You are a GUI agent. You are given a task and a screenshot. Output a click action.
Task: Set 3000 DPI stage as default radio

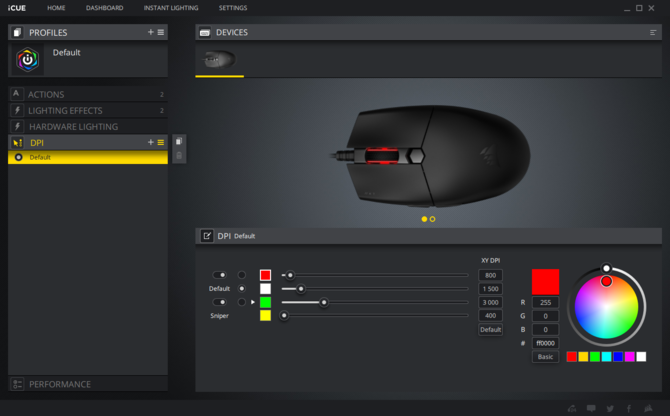point(241,302)
